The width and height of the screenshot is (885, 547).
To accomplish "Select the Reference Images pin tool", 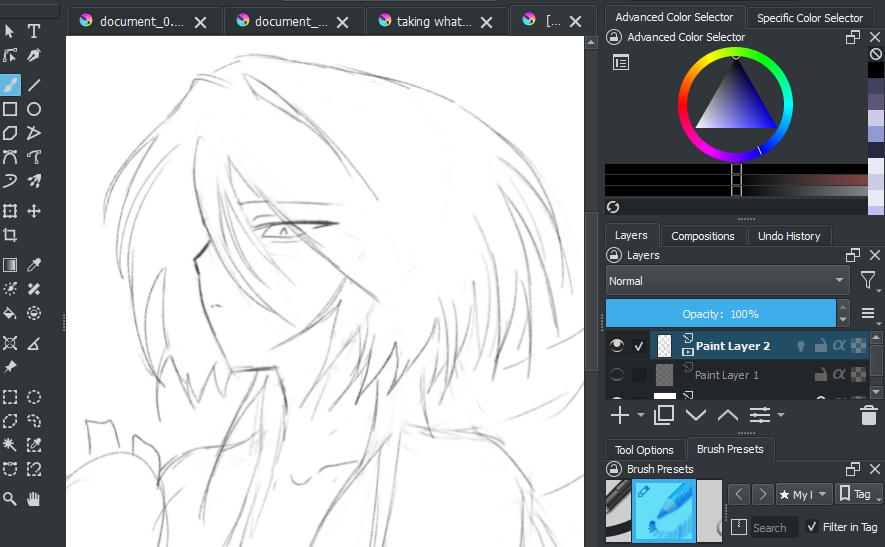I will point(10,367).
